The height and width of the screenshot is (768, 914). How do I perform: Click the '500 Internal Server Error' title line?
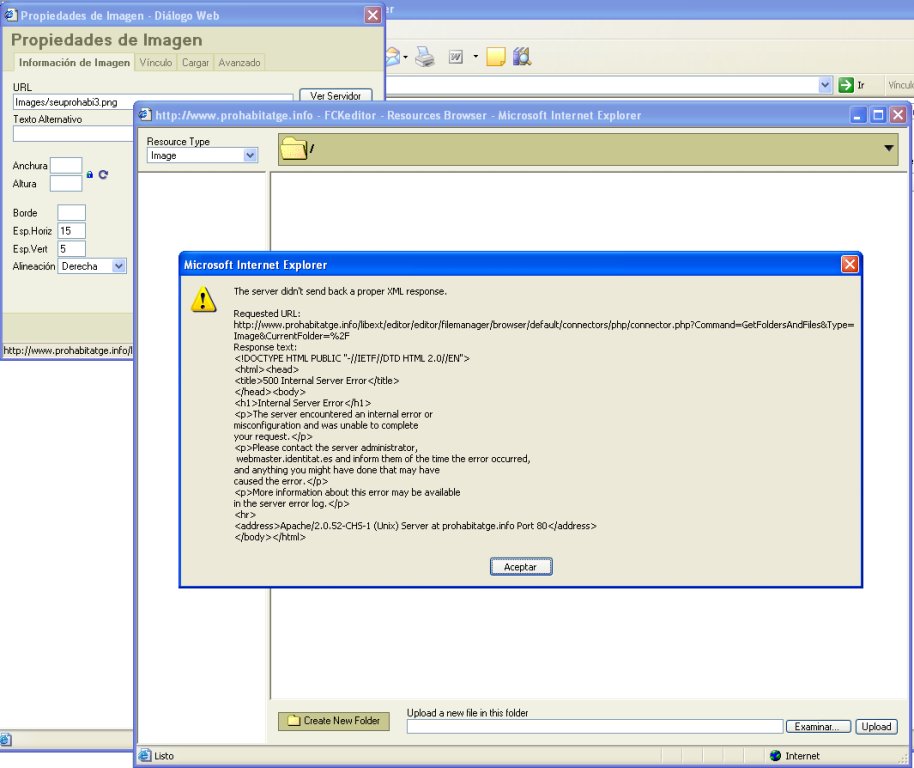coord(317,381)
